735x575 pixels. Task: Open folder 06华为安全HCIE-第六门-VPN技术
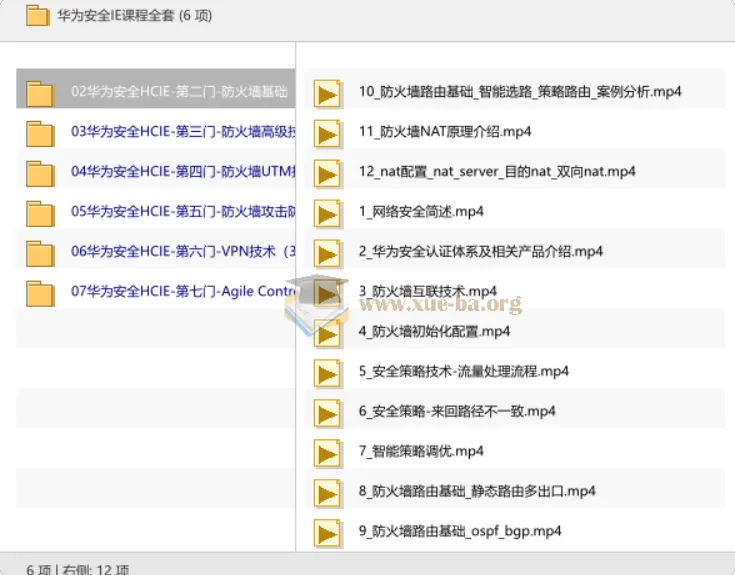[156, 251]
